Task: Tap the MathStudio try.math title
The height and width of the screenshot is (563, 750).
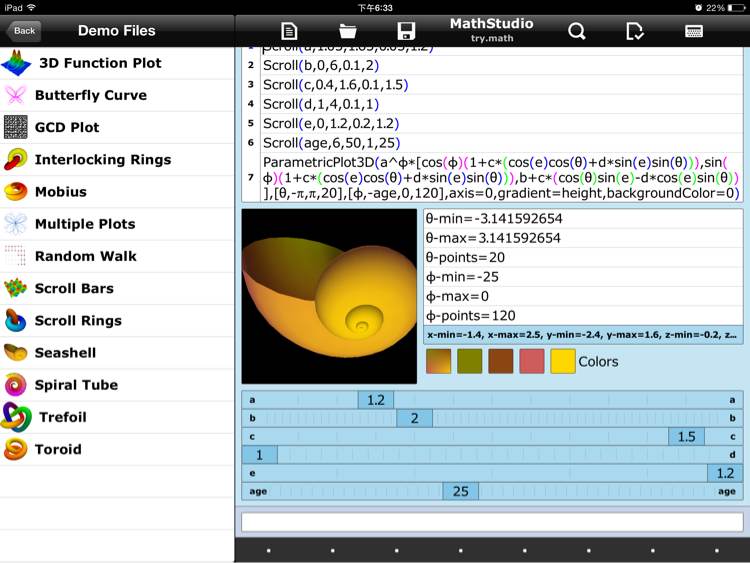Action: [x=491, y=30]
